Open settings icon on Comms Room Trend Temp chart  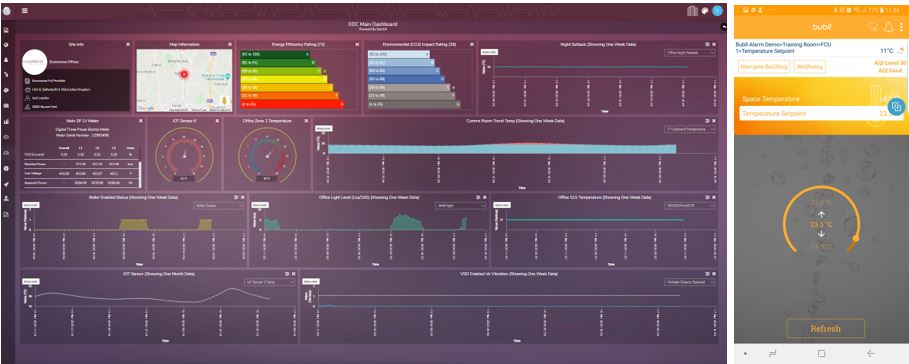point(707,121)
